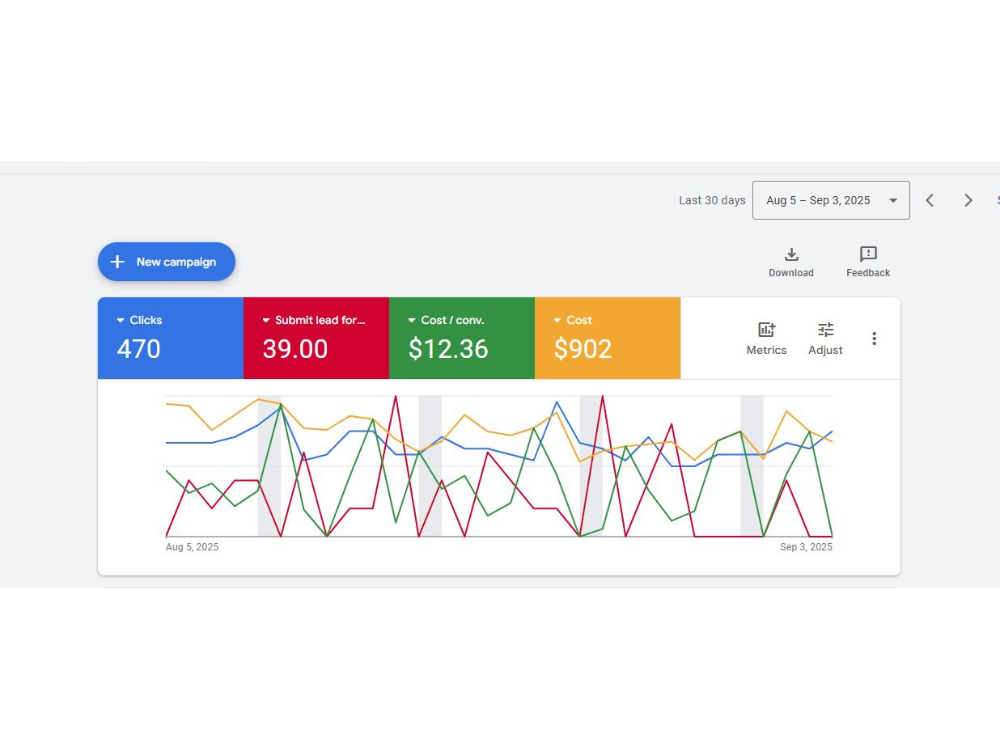The width and height of the screenshot is (1000, 750).
Task: Click the New campaign button
Action: (166, 261)
